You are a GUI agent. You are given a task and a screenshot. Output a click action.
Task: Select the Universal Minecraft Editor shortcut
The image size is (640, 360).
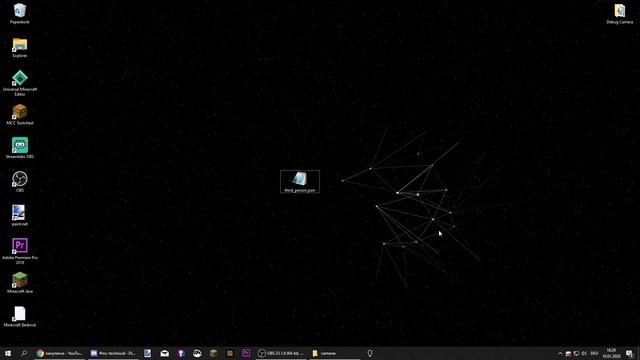tap(20, 83)
